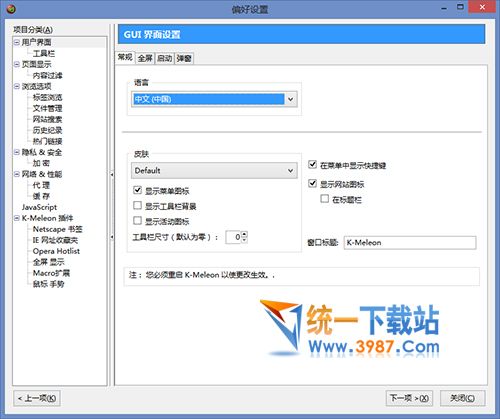500x419 pixels.
Task: Select IE 网址收藏夹 in category tree
Action: (55, 240)
